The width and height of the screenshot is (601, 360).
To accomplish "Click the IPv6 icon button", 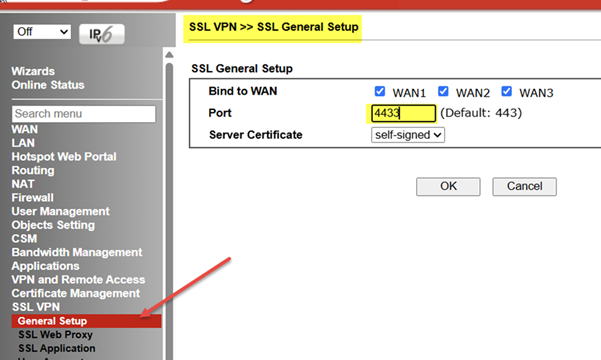I will 102,34.
